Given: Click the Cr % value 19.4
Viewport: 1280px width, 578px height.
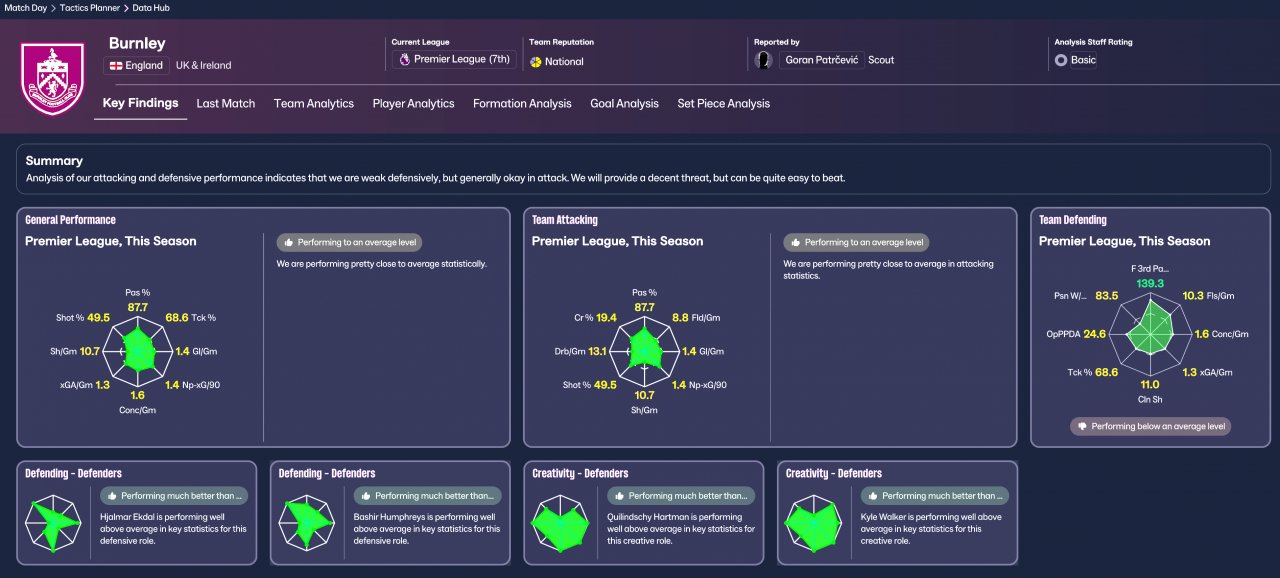Looking at the screenshot, I should (x=607, y=318).
